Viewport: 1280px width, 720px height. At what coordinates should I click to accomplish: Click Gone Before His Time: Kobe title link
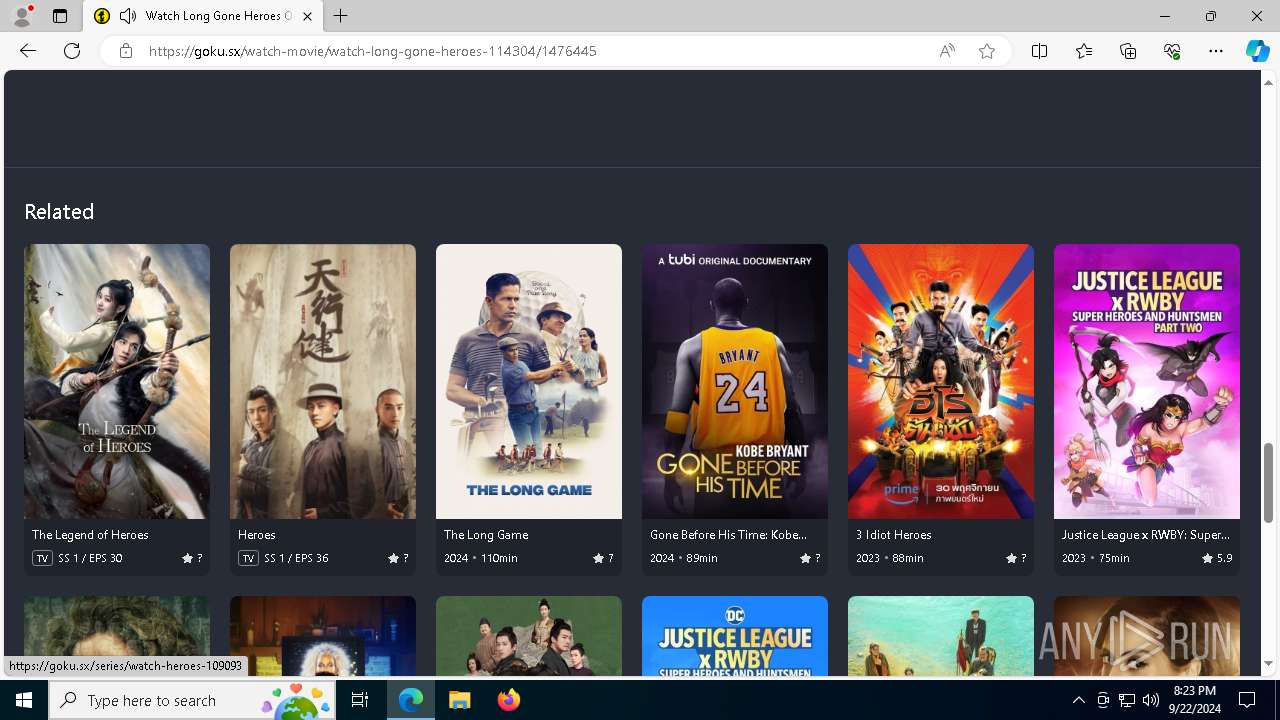coord(728,535)
